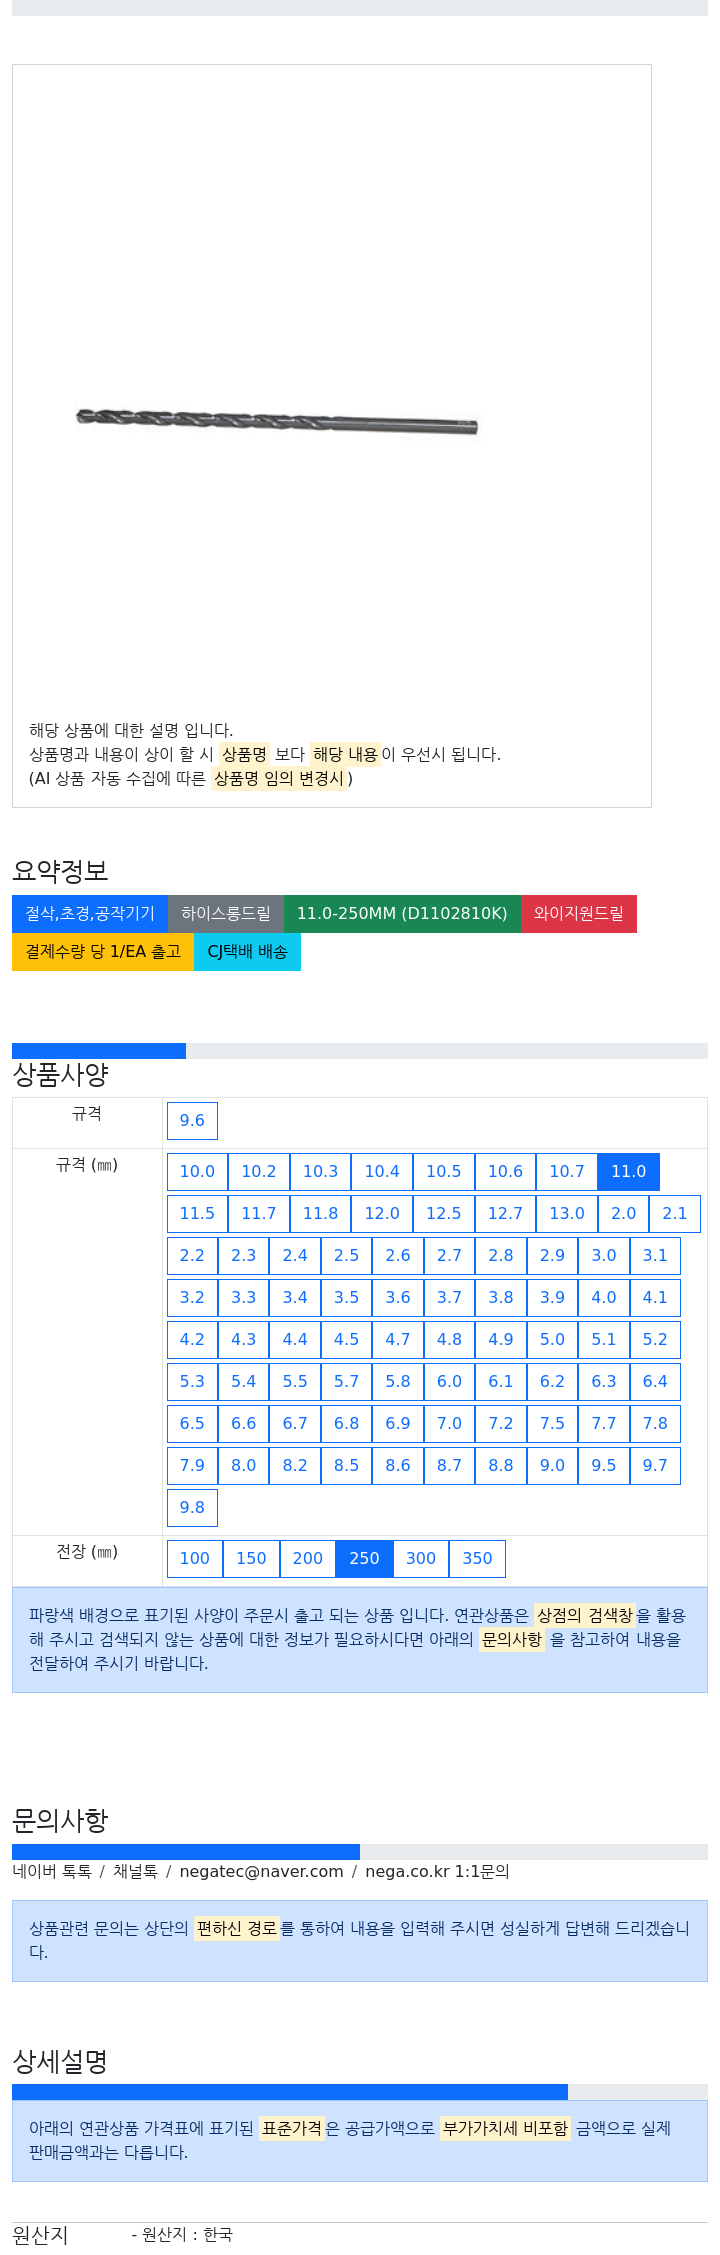Click the drill bit product image
This screenshot has width=720, height=2255.
tap(277, 421)
